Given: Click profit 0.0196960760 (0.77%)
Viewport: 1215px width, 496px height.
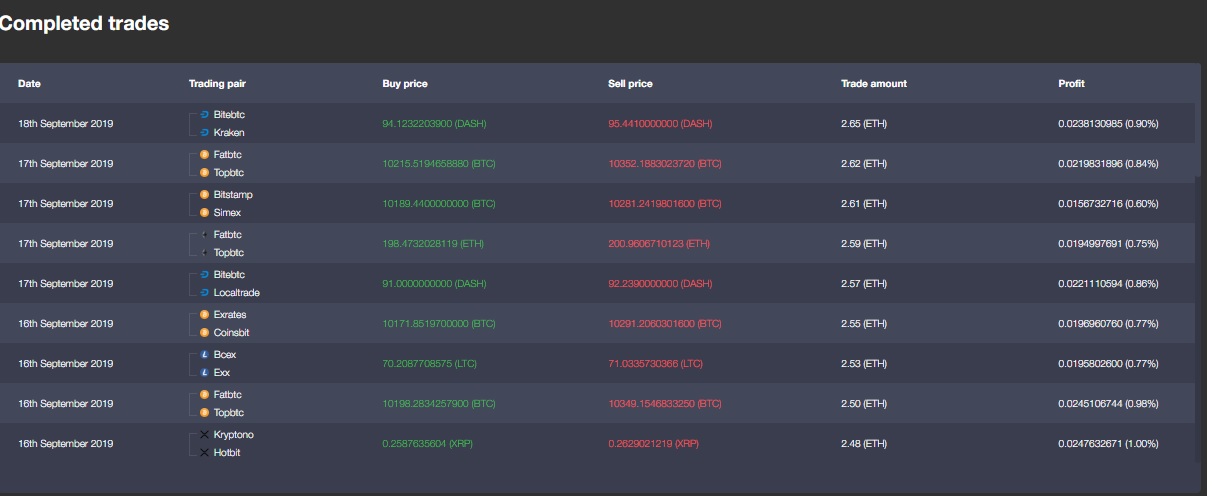Looking at the screenshot, I should (x=1108, y=324).
